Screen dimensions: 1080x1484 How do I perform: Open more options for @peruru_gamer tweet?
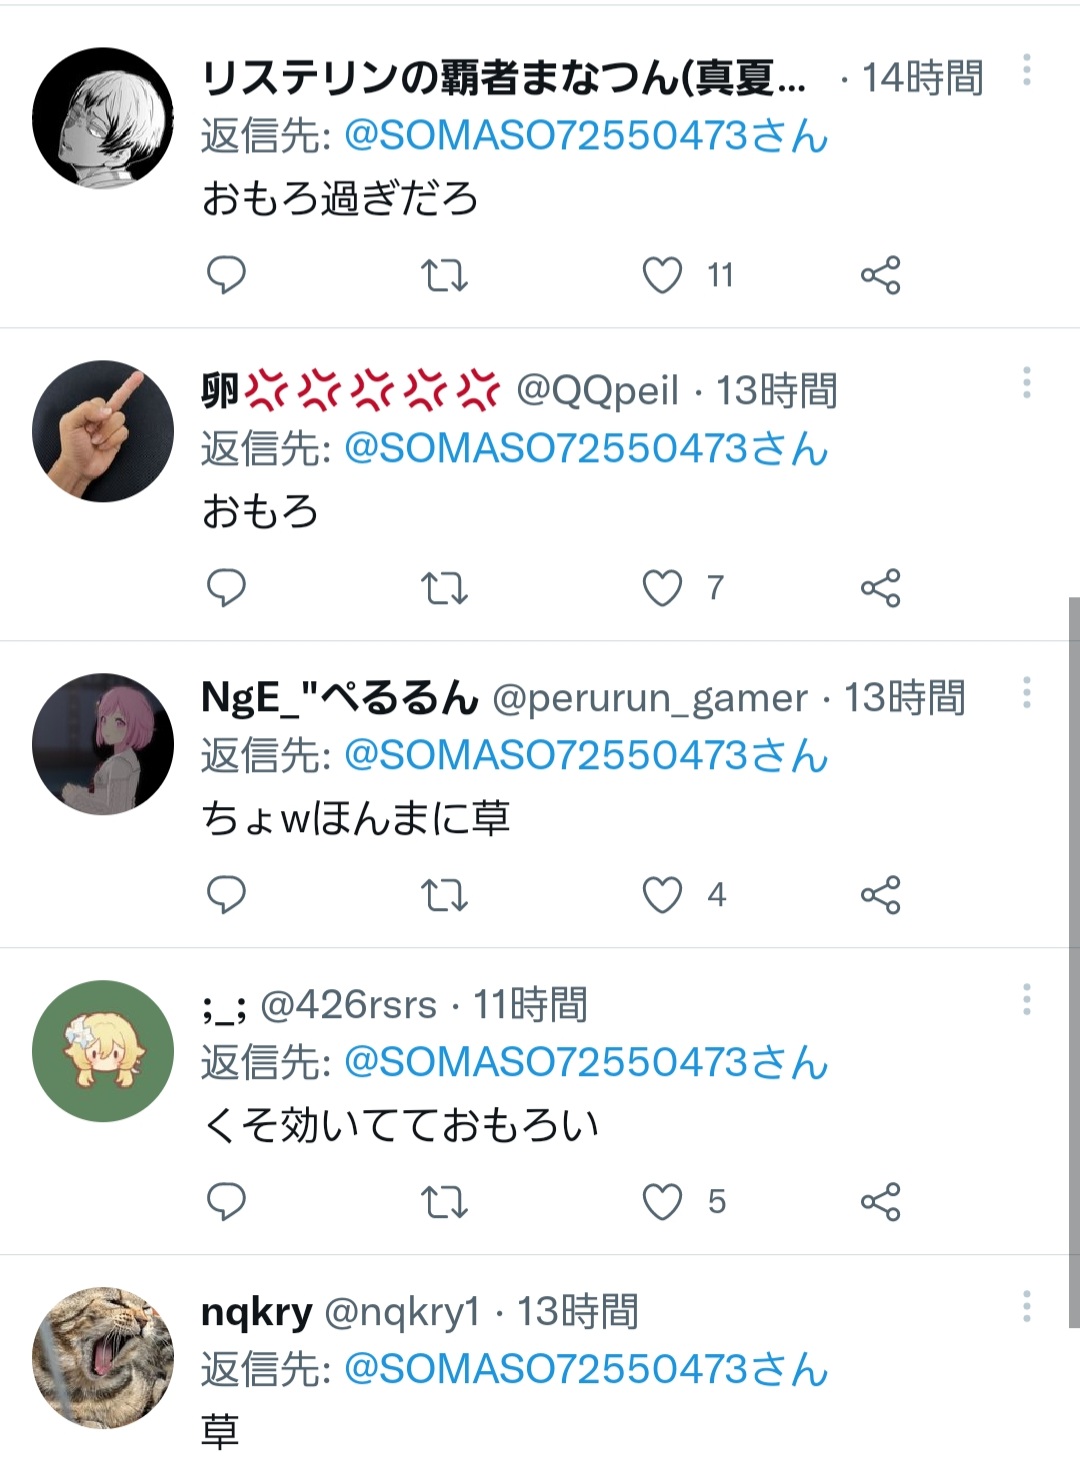coord(1027,693)
